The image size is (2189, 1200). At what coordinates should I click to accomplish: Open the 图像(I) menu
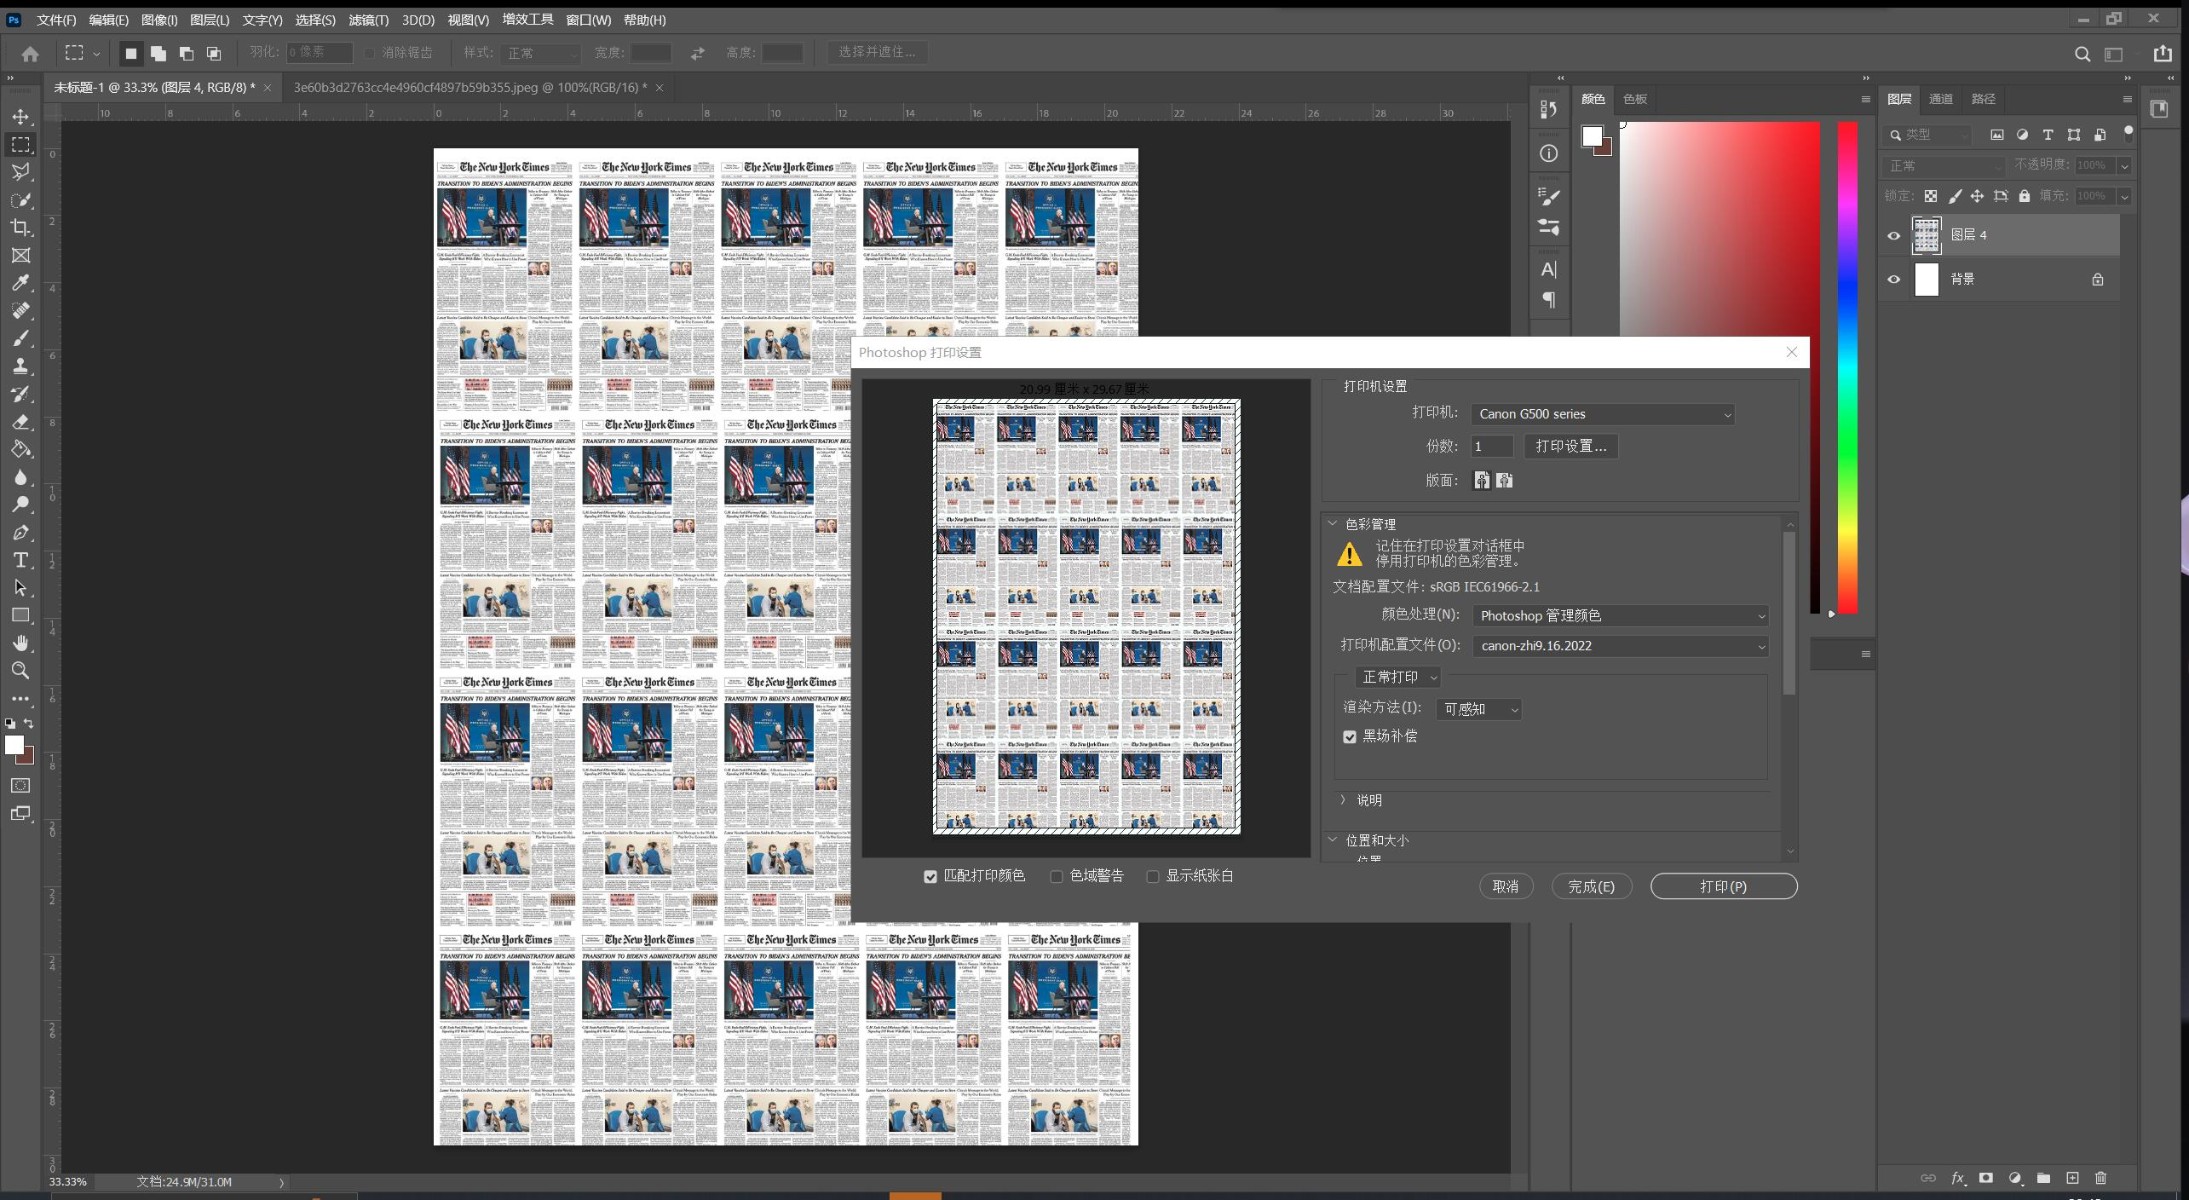(159, 20)
